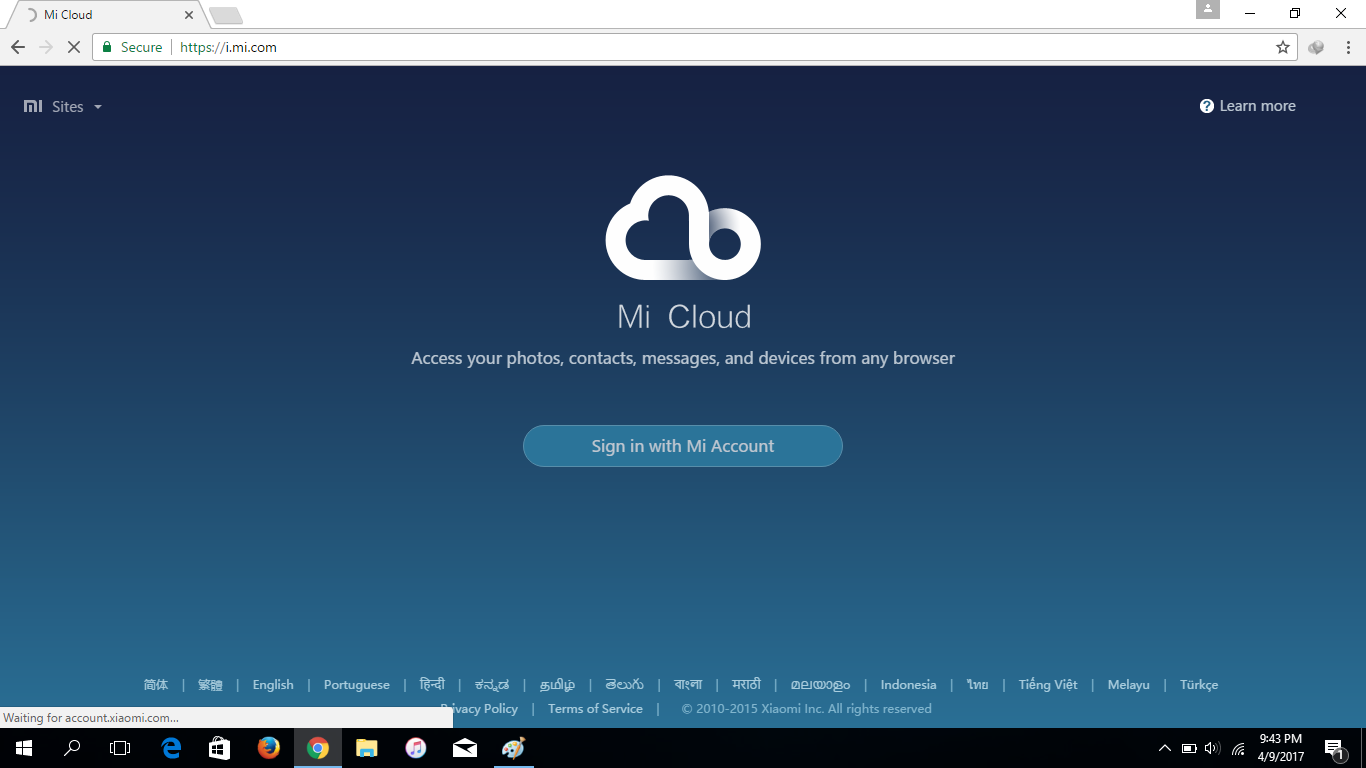
Task: Bookmark this page with star icon
Action: (x=1283, y=47)
